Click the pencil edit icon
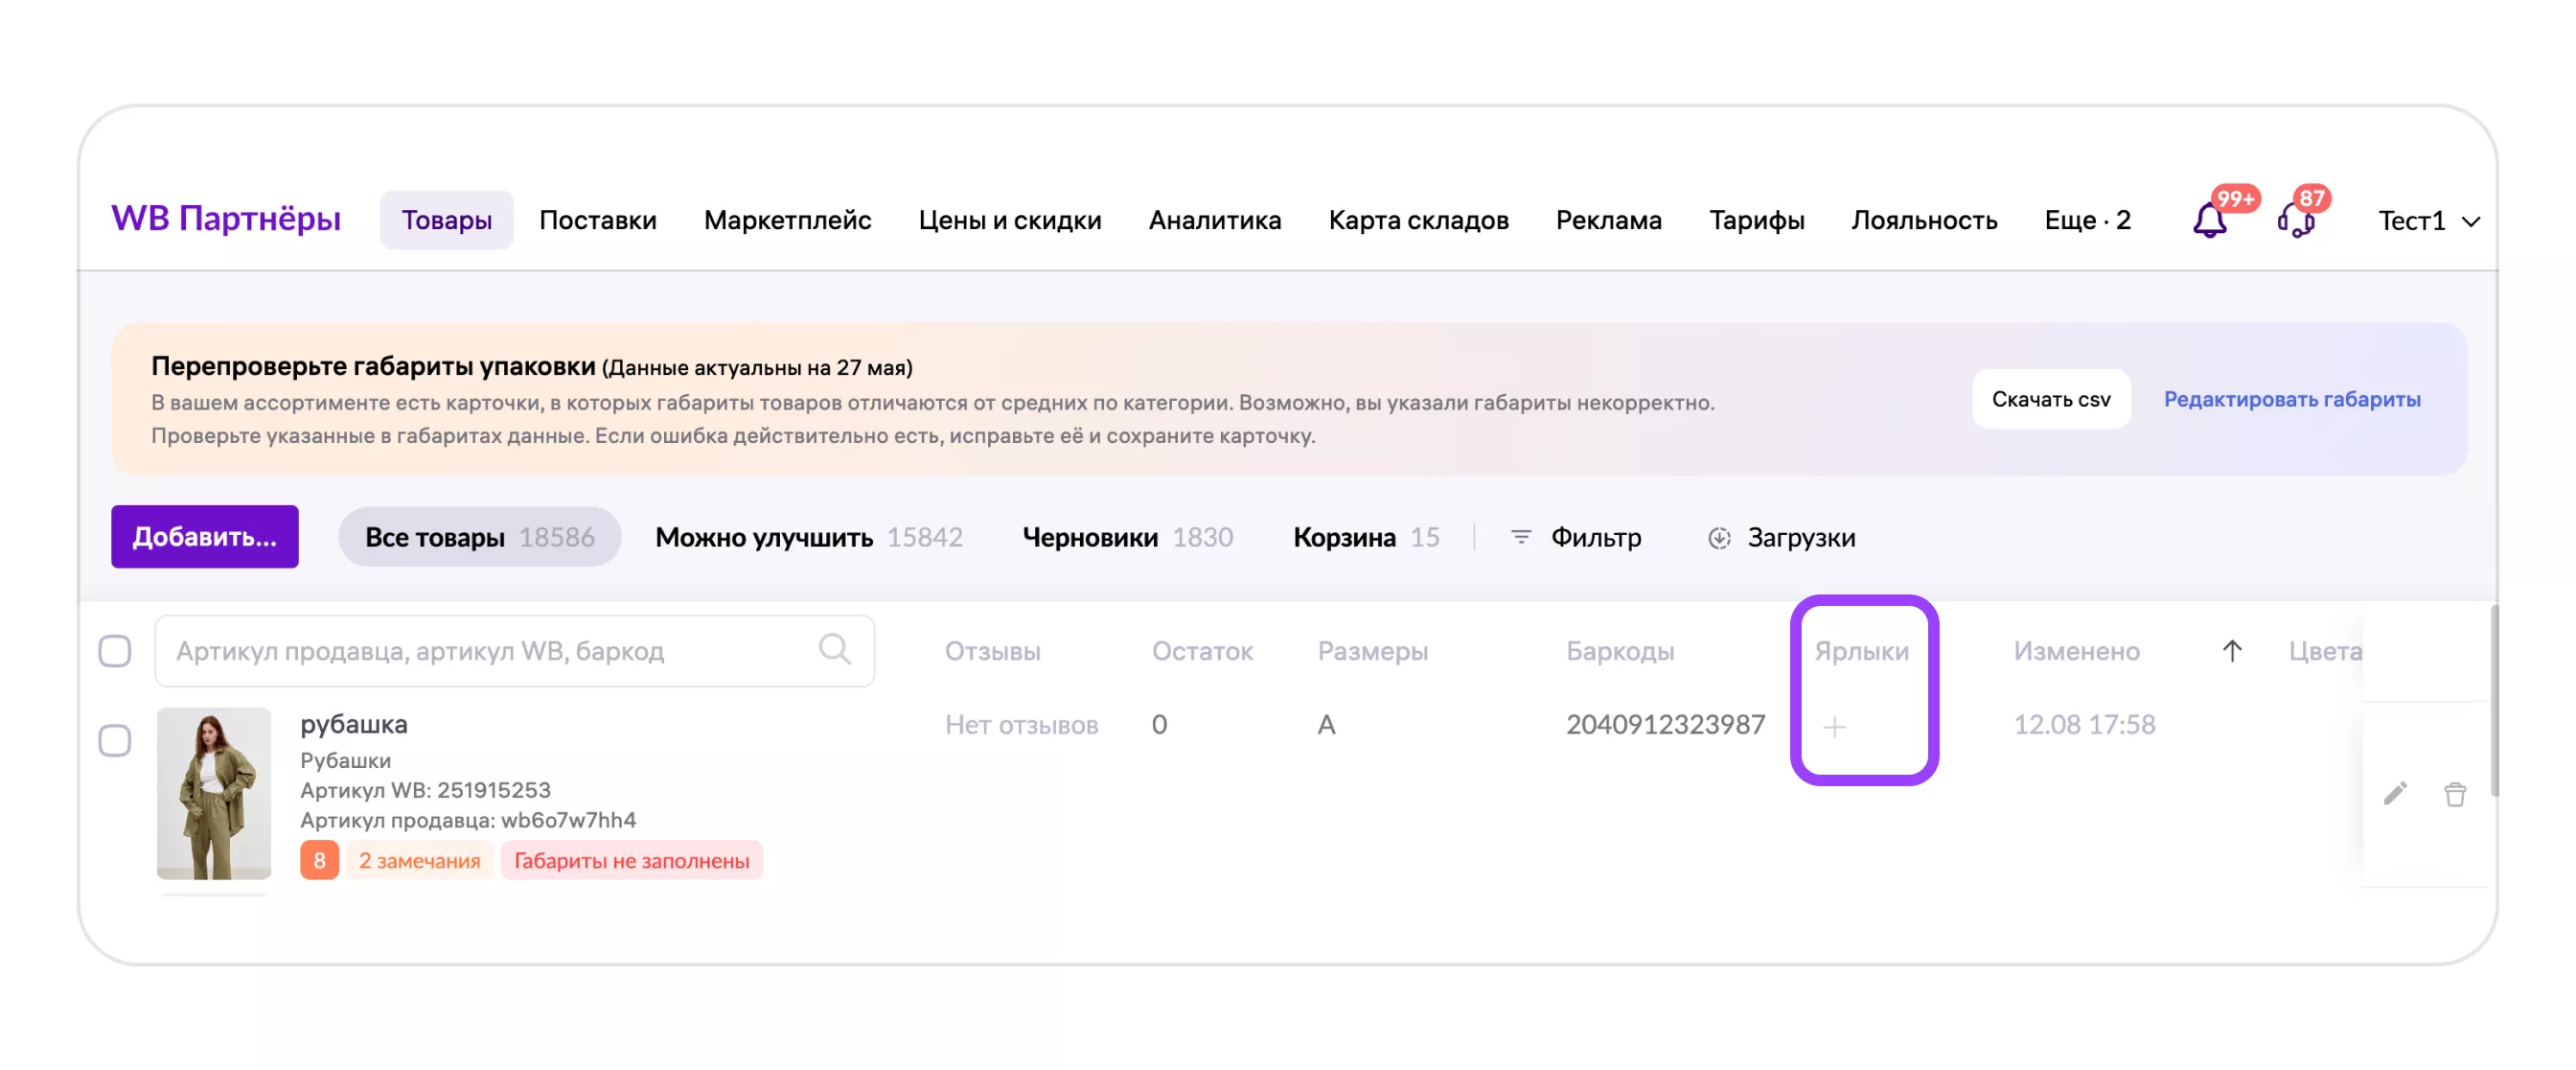This screenshot has width=2576, height=1070. [x=2394, y=793]
